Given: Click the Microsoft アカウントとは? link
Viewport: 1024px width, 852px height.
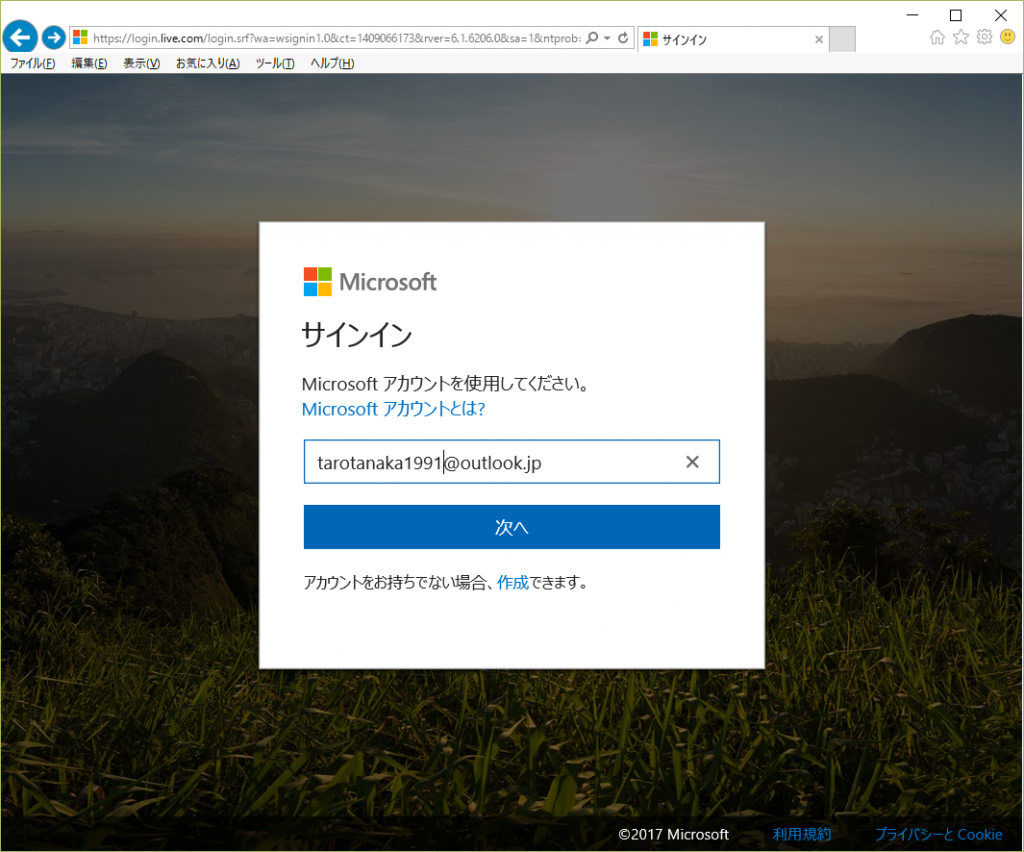Looking at the screenshot, I should pos(393,409).
